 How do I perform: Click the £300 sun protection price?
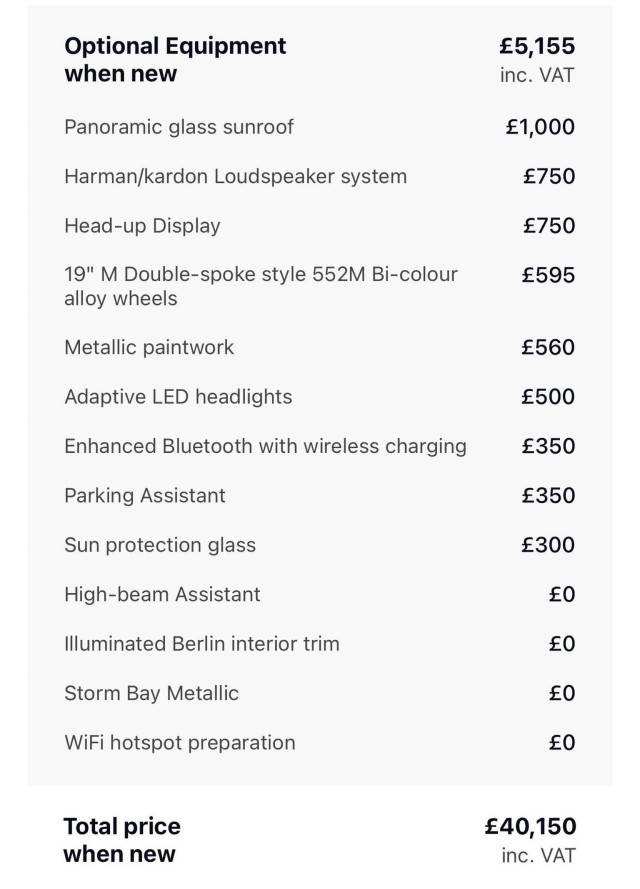tap(548, 545)
